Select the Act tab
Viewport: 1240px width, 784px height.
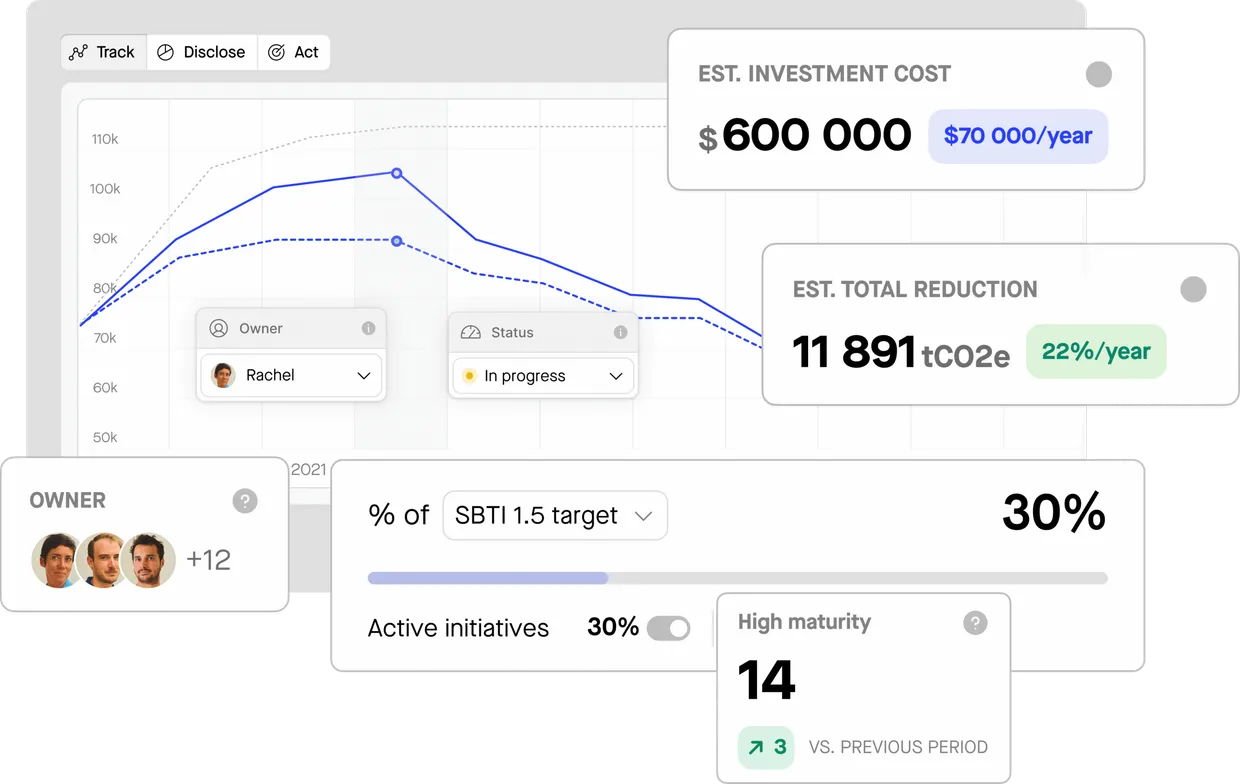coord(294,51)
